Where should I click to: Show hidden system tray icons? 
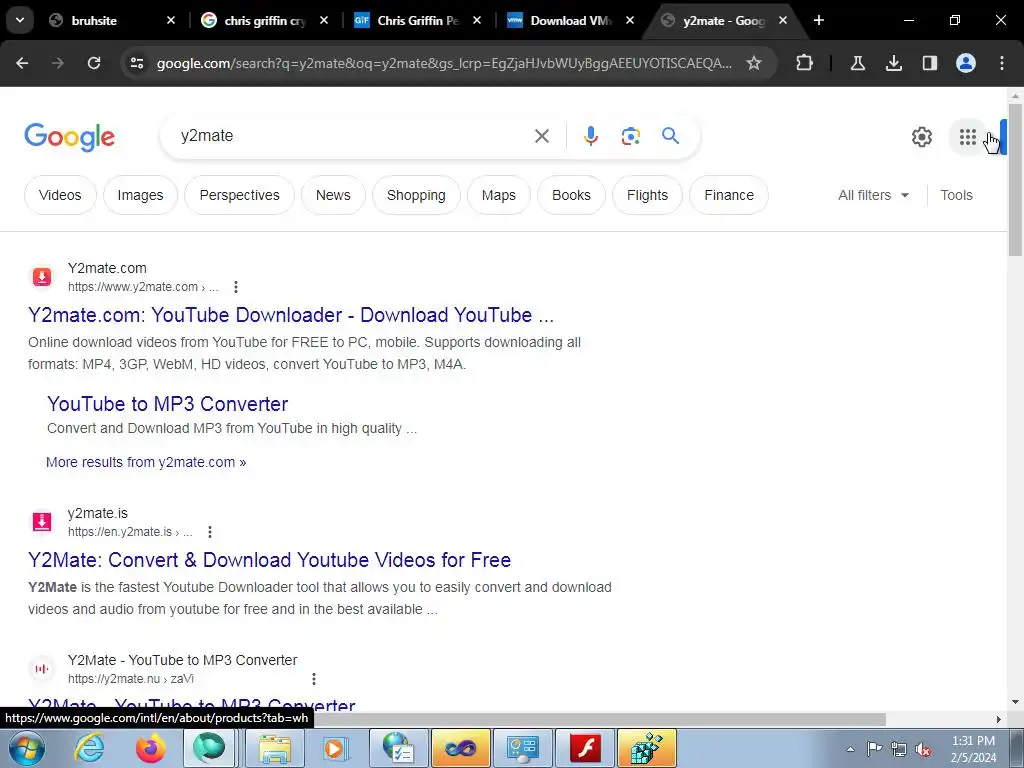pos(850,749)
